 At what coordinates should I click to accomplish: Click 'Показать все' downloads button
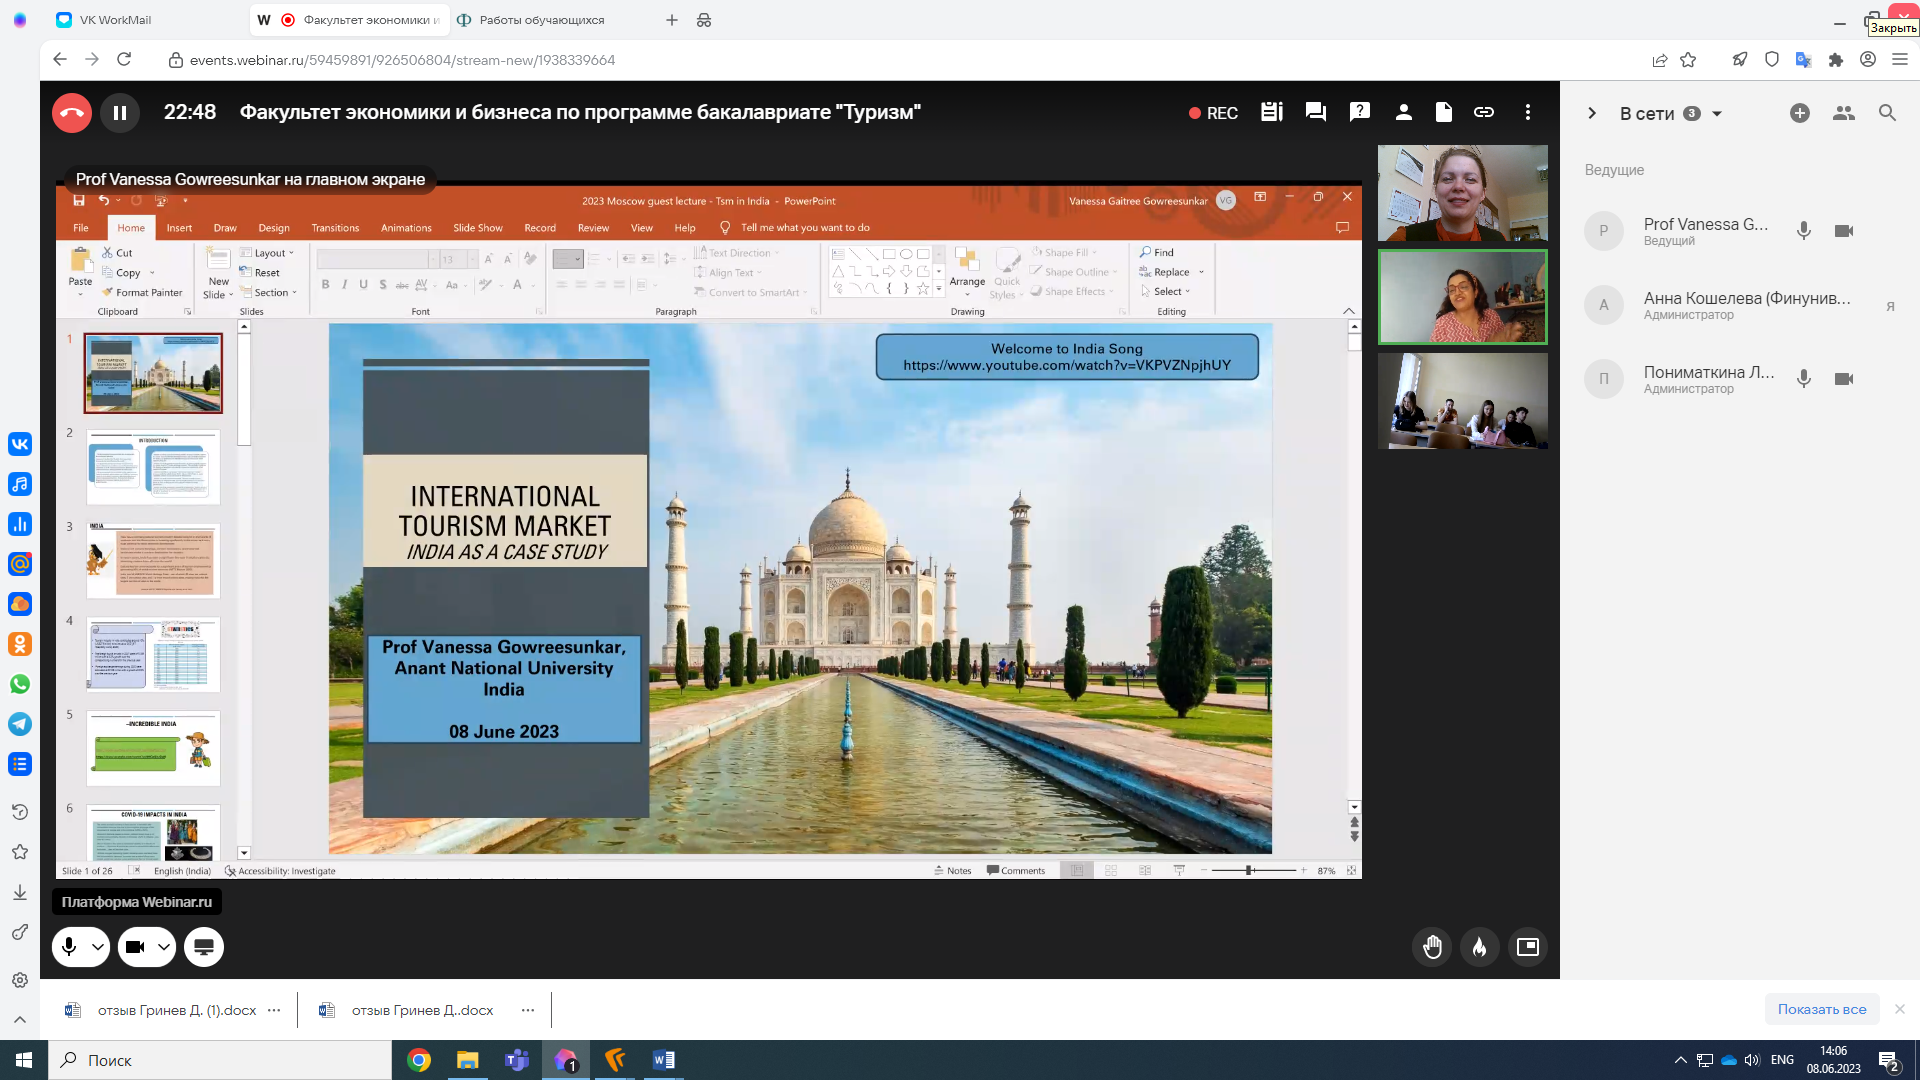1821,1009
